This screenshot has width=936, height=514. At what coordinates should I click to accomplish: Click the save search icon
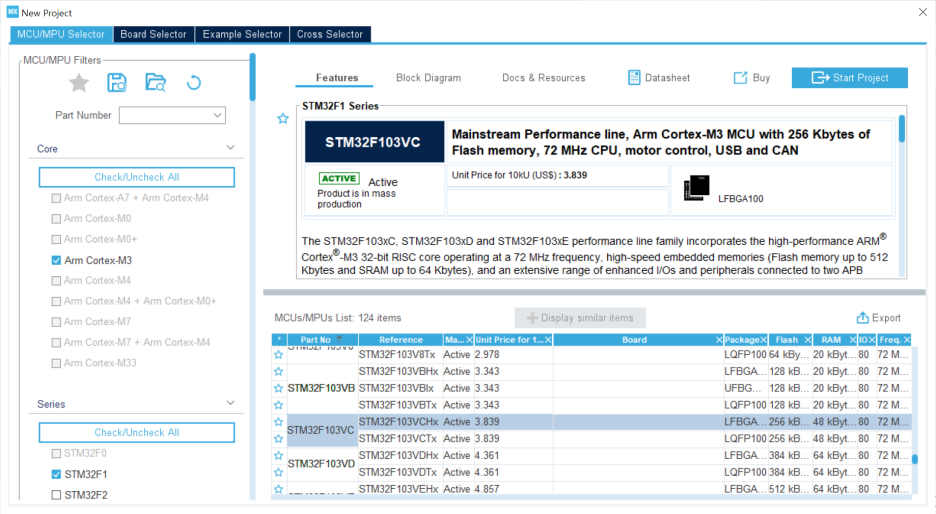pyautogui.click(x=117, y=82)
